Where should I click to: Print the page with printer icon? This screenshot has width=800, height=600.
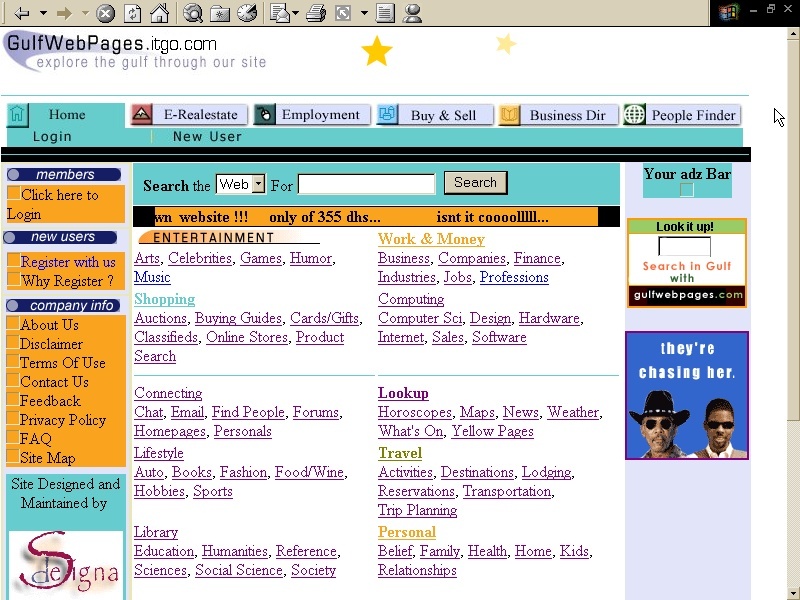click(316, 13)
